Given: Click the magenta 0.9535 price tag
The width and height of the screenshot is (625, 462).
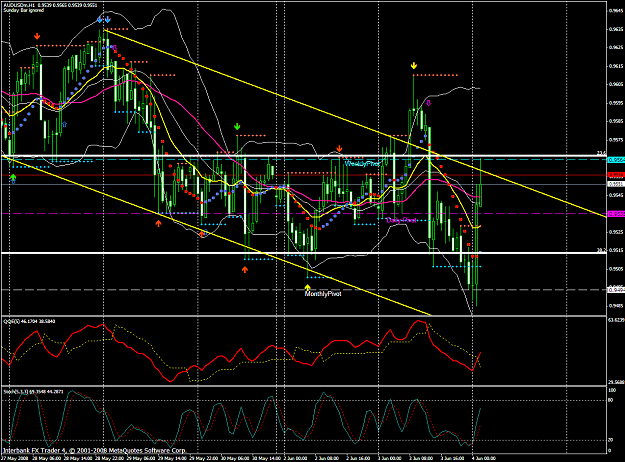Looking at the screenshot, I should pos(616,214).
